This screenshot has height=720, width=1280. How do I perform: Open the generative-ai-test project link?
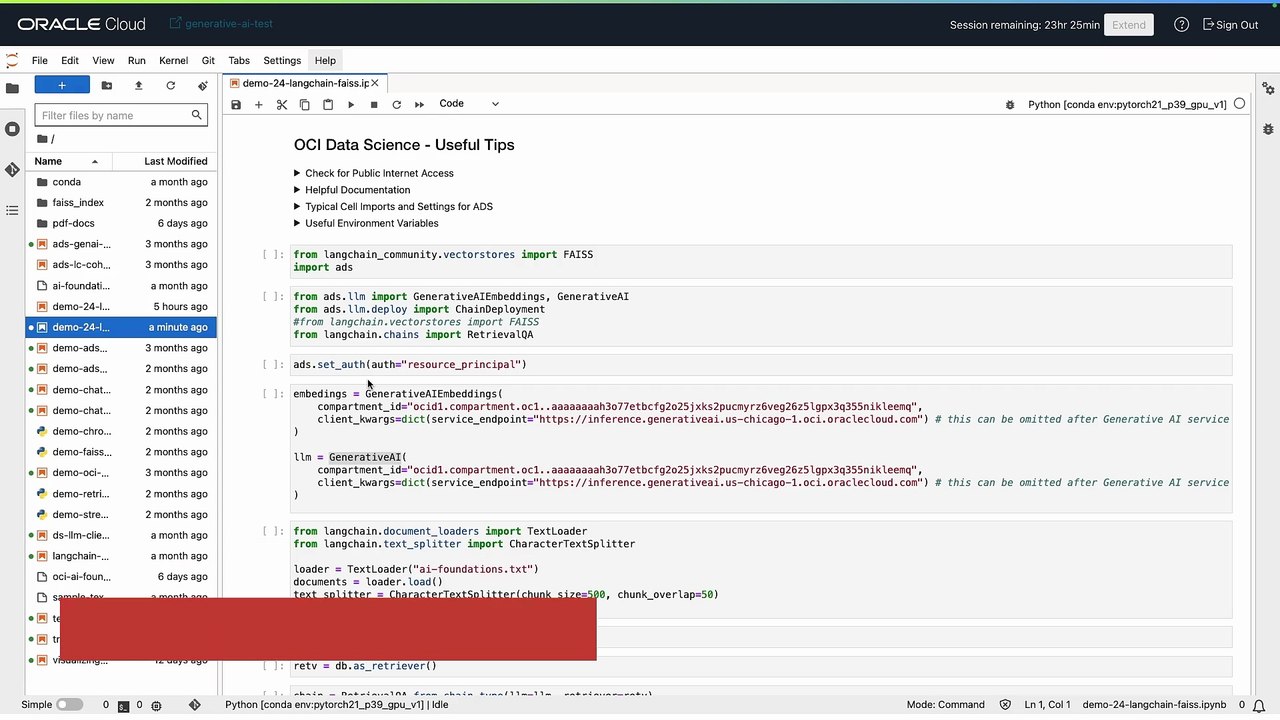tap(221, 24)
